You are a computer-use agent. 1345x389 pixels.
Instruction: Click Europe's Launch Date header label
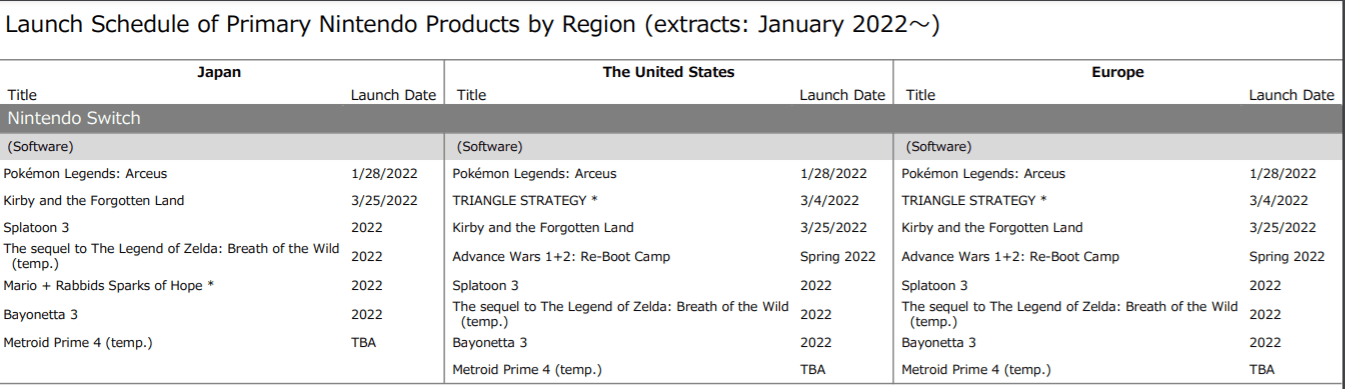click(1291, 95)
